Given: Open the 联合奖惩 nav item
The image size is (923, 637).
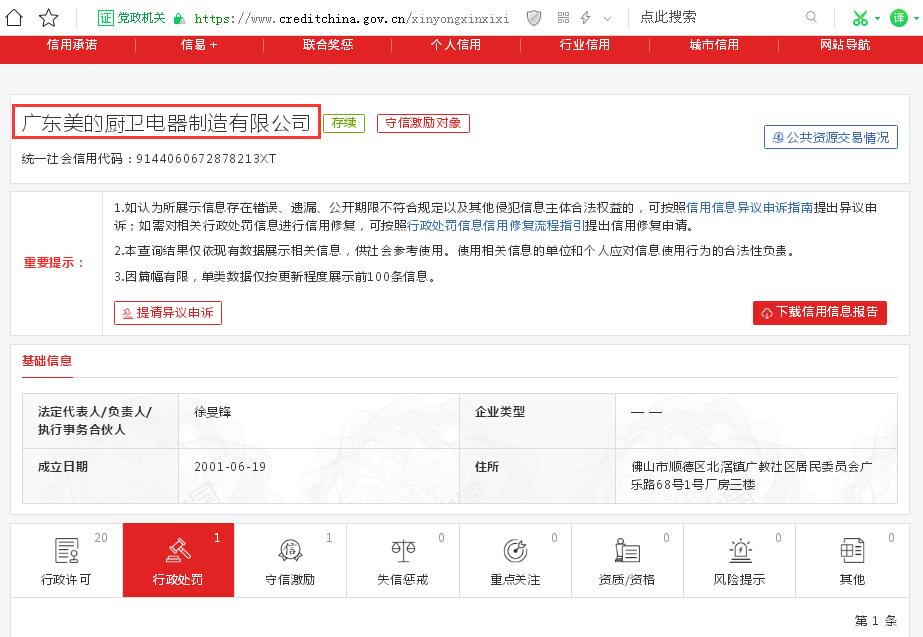Looking at the screenshot, I should tap(328, 45).
